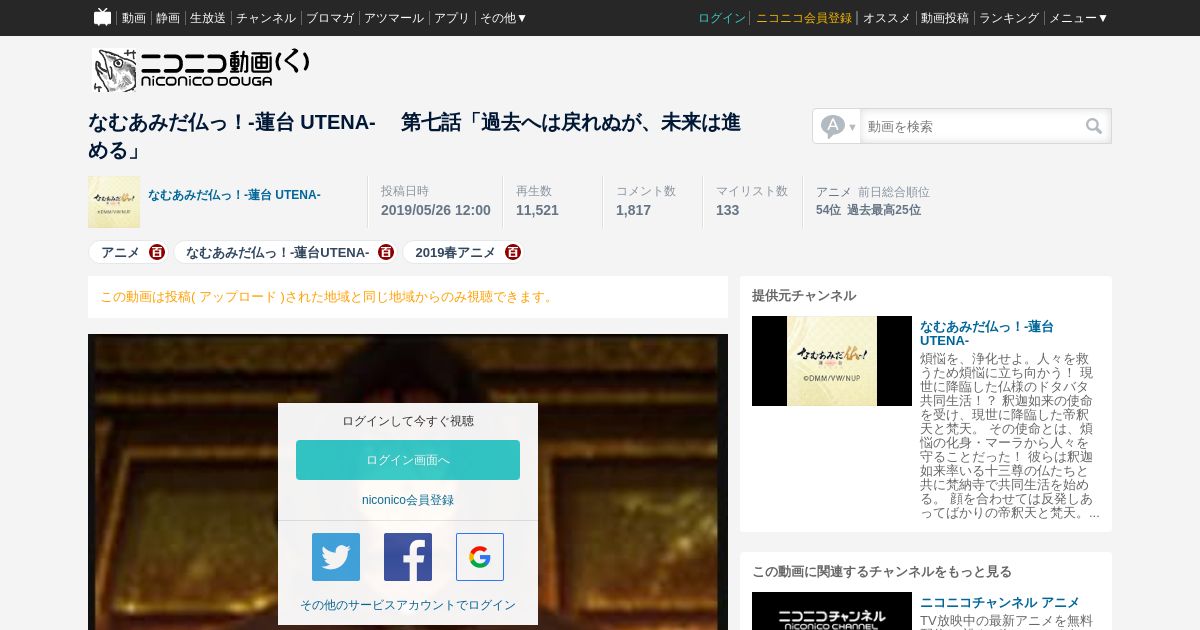The image size is (1200, 630).
Task: Open sidebar channel title なむあみだ仏っ！-蓮台 UTENA-
Action: click(986, 333)
